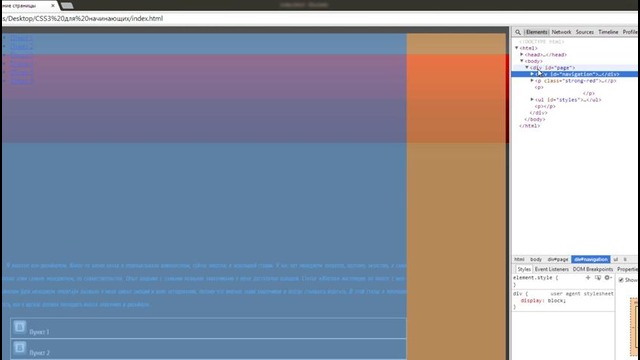This screenshot has width=640, height=360.
Task: Collapse the html node
Action: click(x=517, y=48)
